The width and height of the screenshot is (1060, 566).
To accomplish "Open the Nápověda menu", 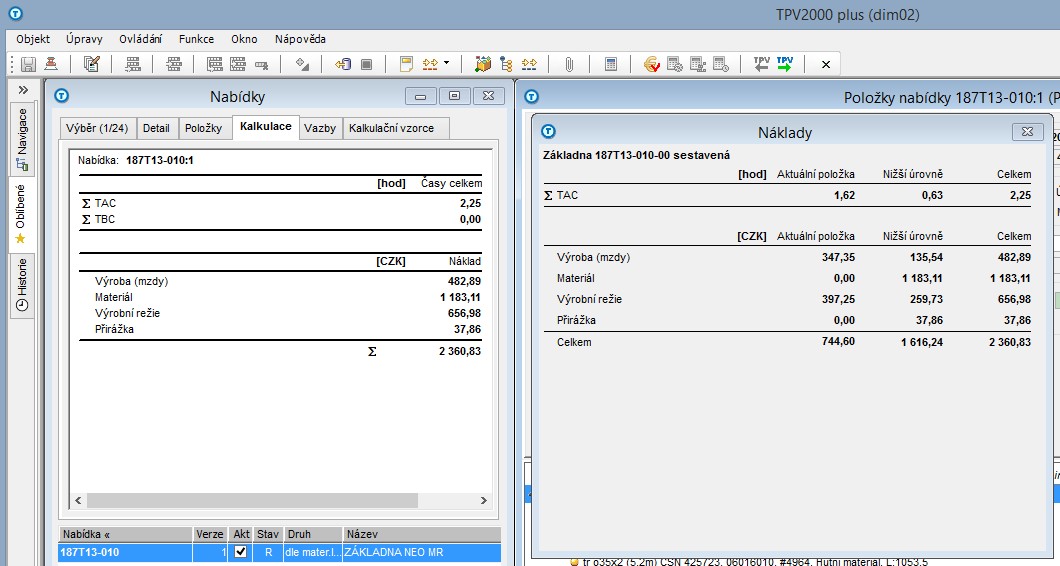I will 300,39.
